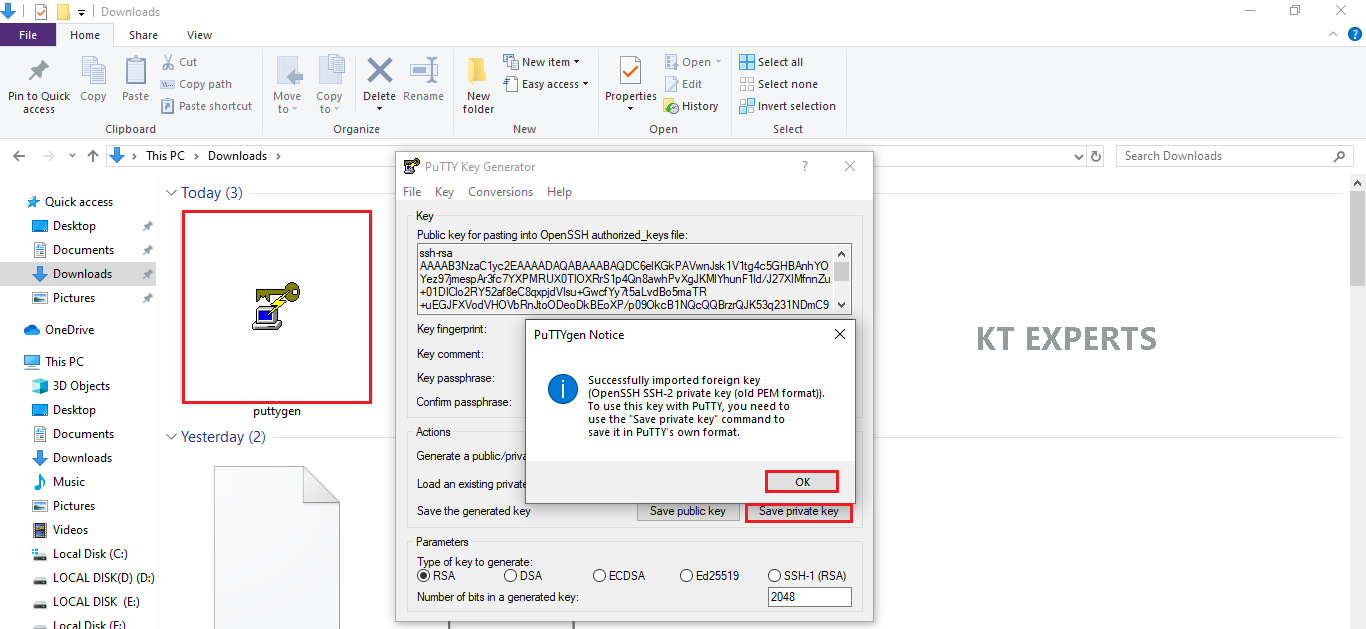The height and width of the screenshot is (629, 1366).
Task: Open the New item dropdown
Action: coord(541,62)
